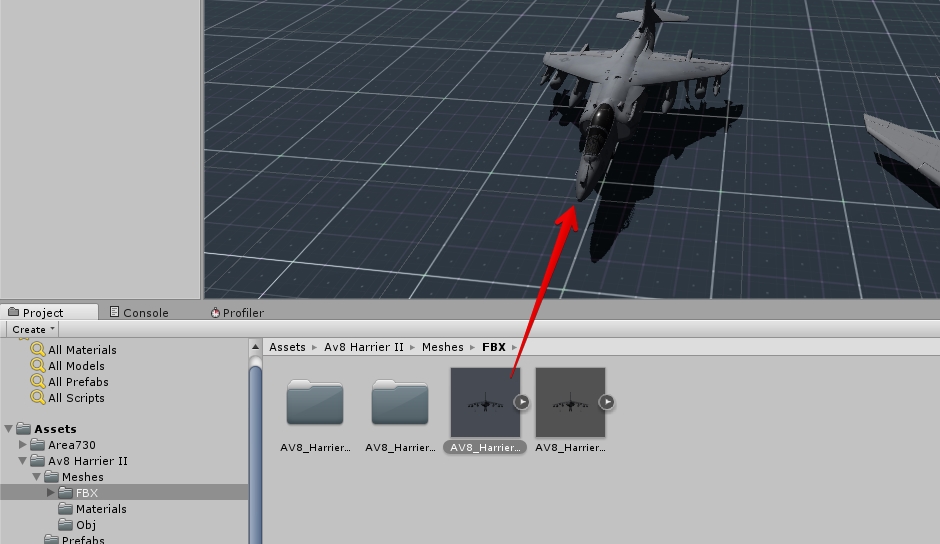This screenshot has height=544, width=940.
Task: Click the All Prefabs magnifier icon
Action: pyautogui.click(x=38, y=381)
